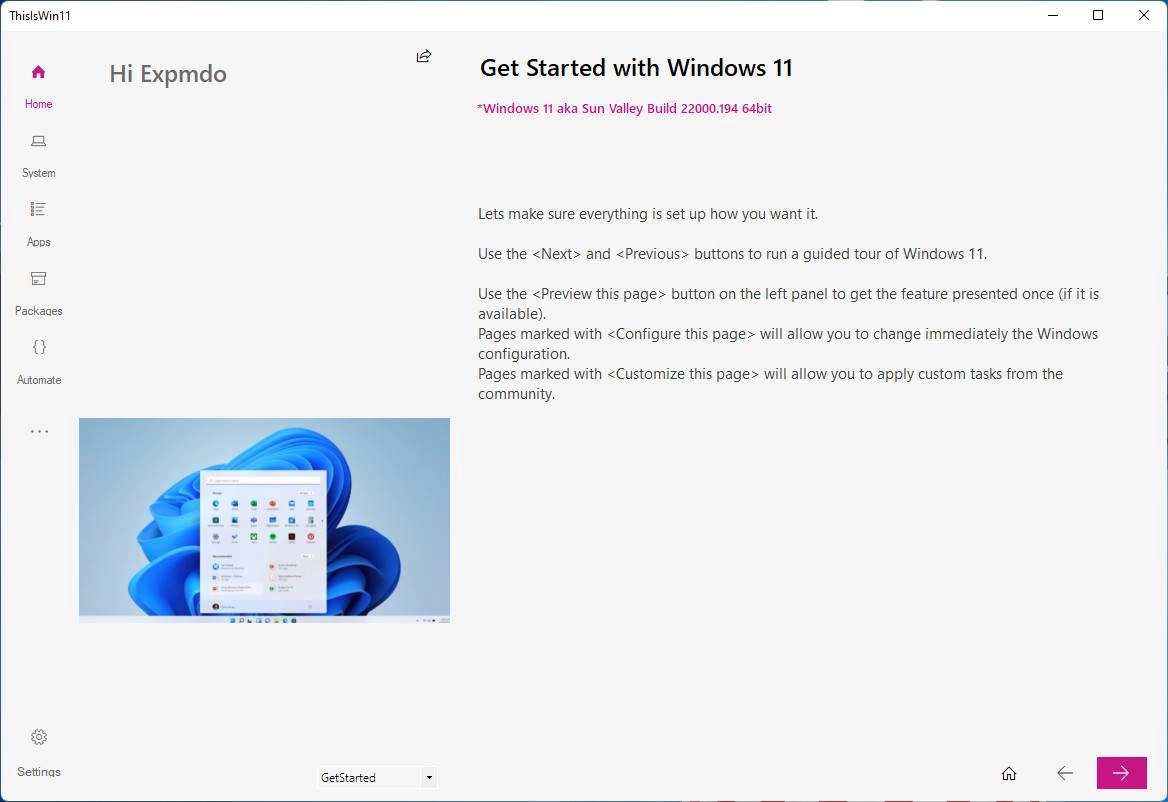This screenshot has height=802, width=1168.
Task: Click the 'Get Started with Windows 11' heading
Action: click(636, 68)
